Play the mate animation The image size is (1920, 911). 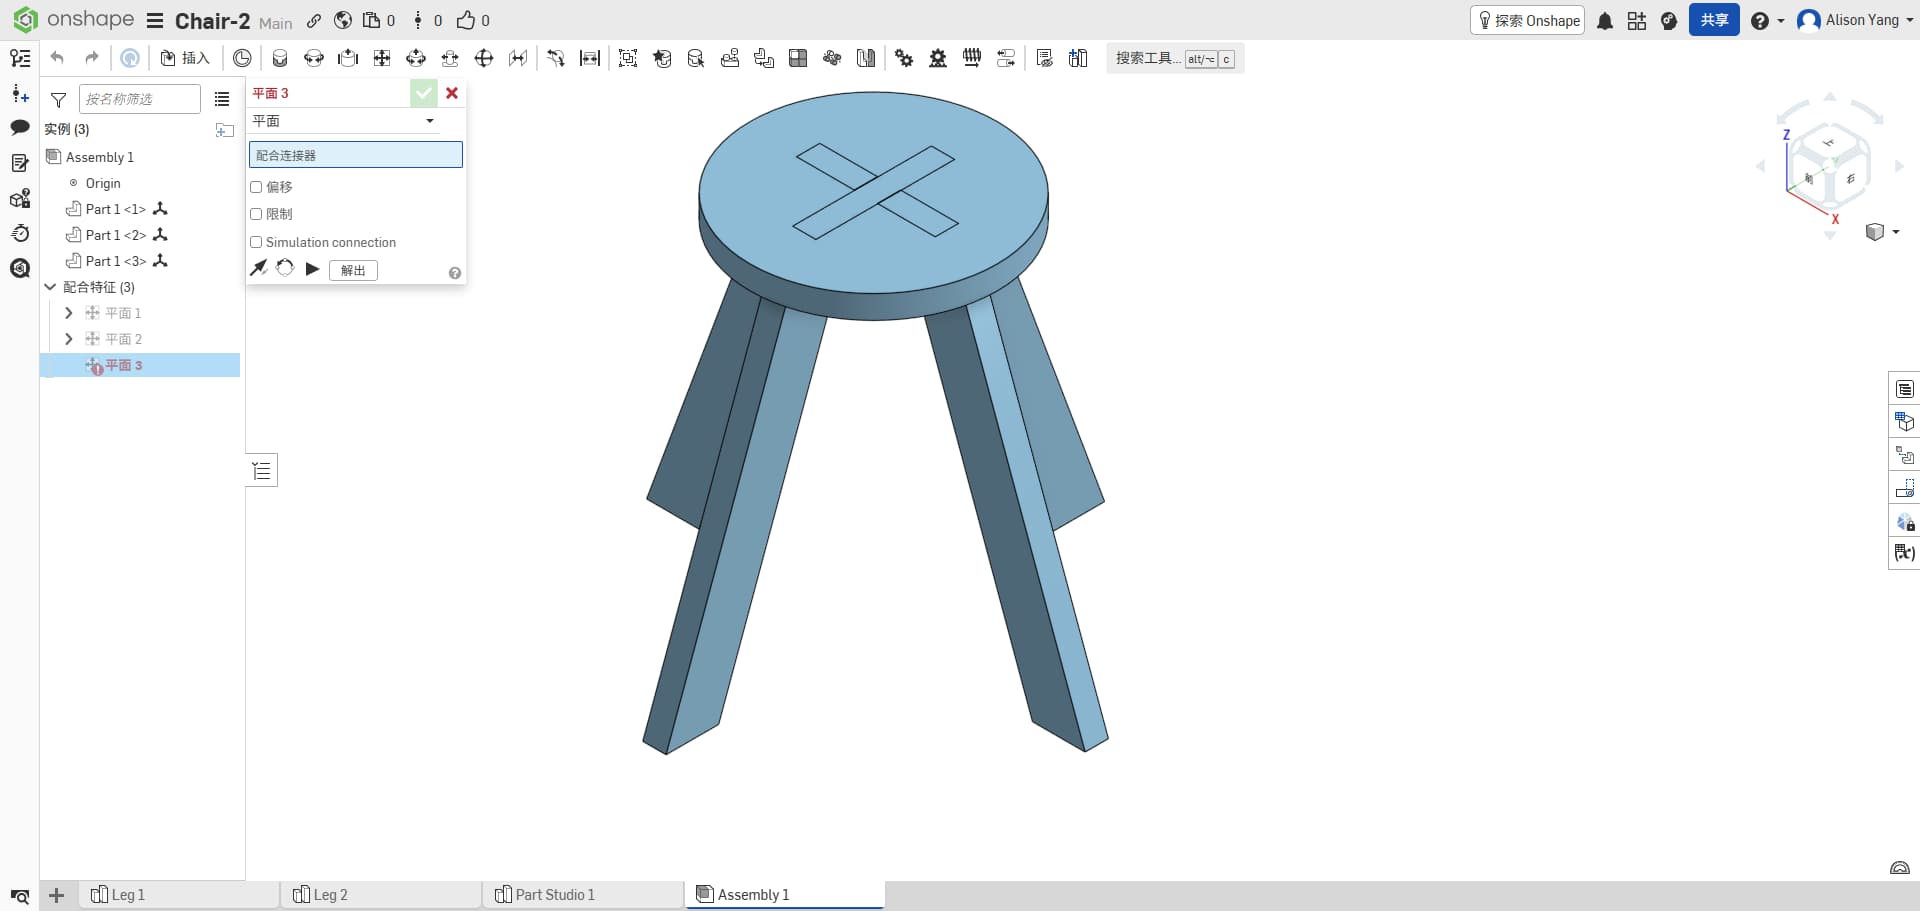[x=312, y=269]
